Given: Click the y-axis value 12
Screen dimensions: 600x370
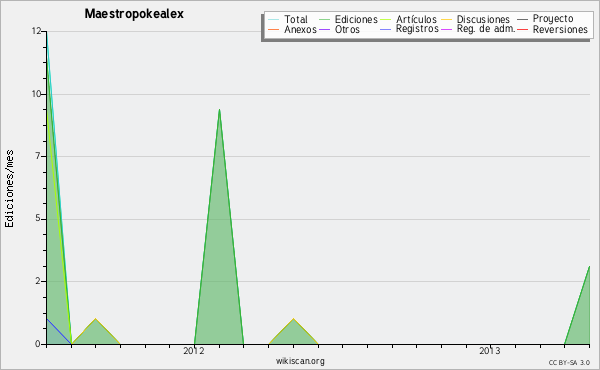Looking at the screenshot, I should 36,31.
